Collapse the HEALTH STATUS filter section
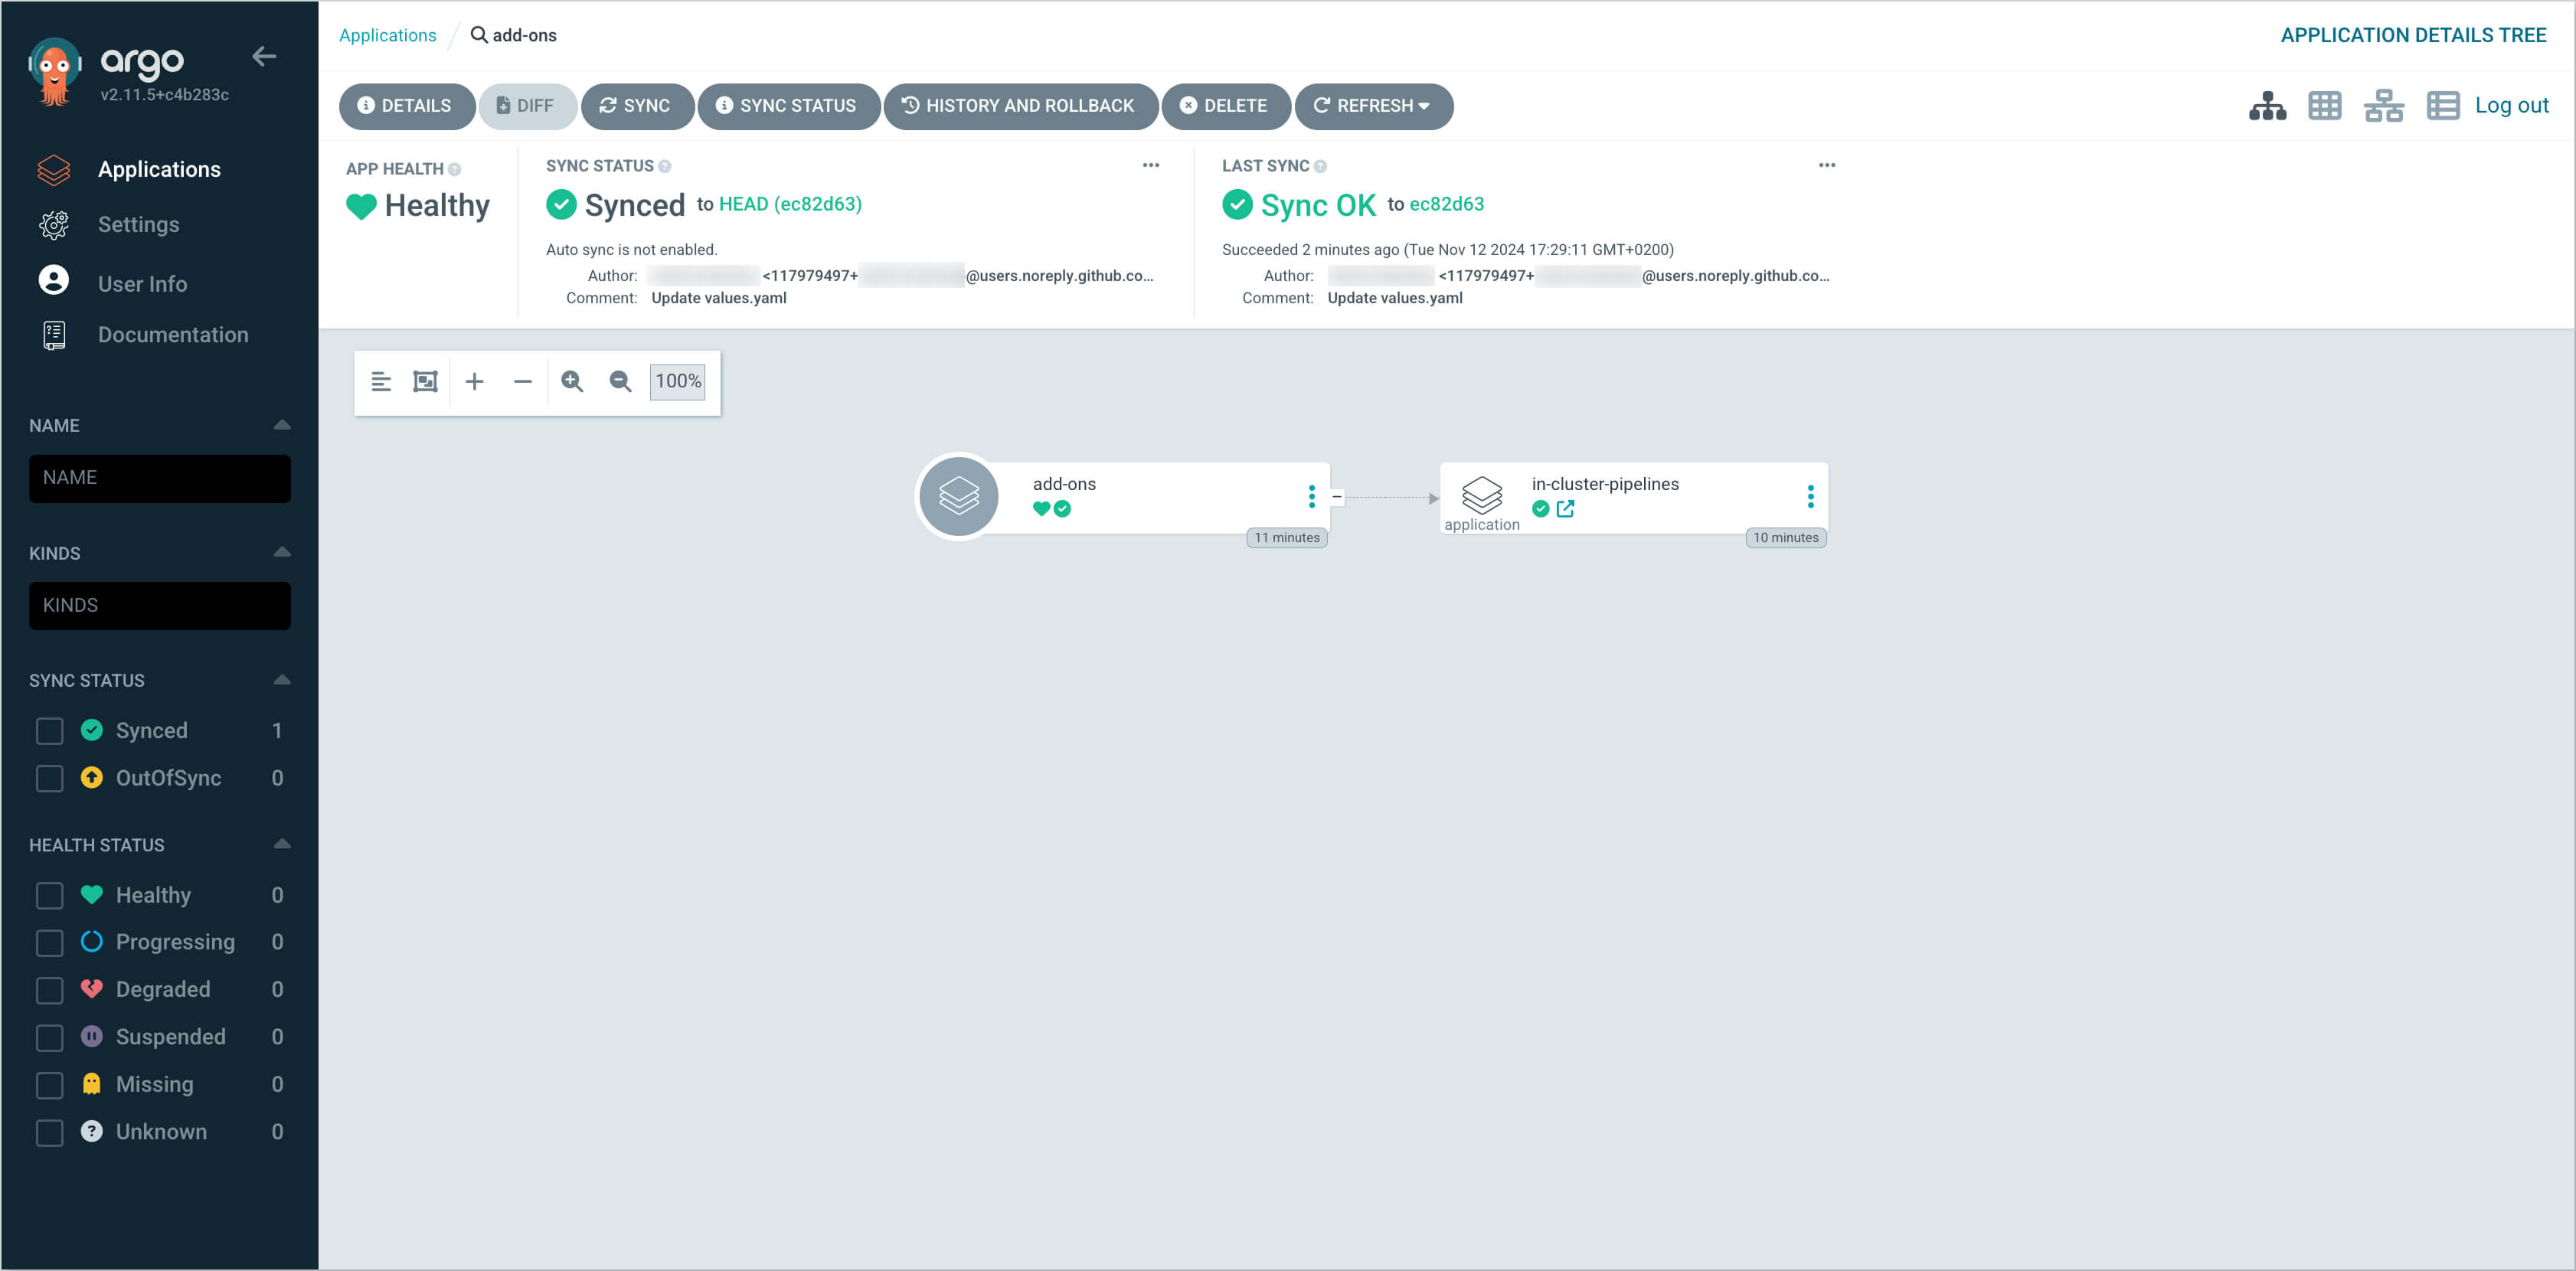 (282, 844)
